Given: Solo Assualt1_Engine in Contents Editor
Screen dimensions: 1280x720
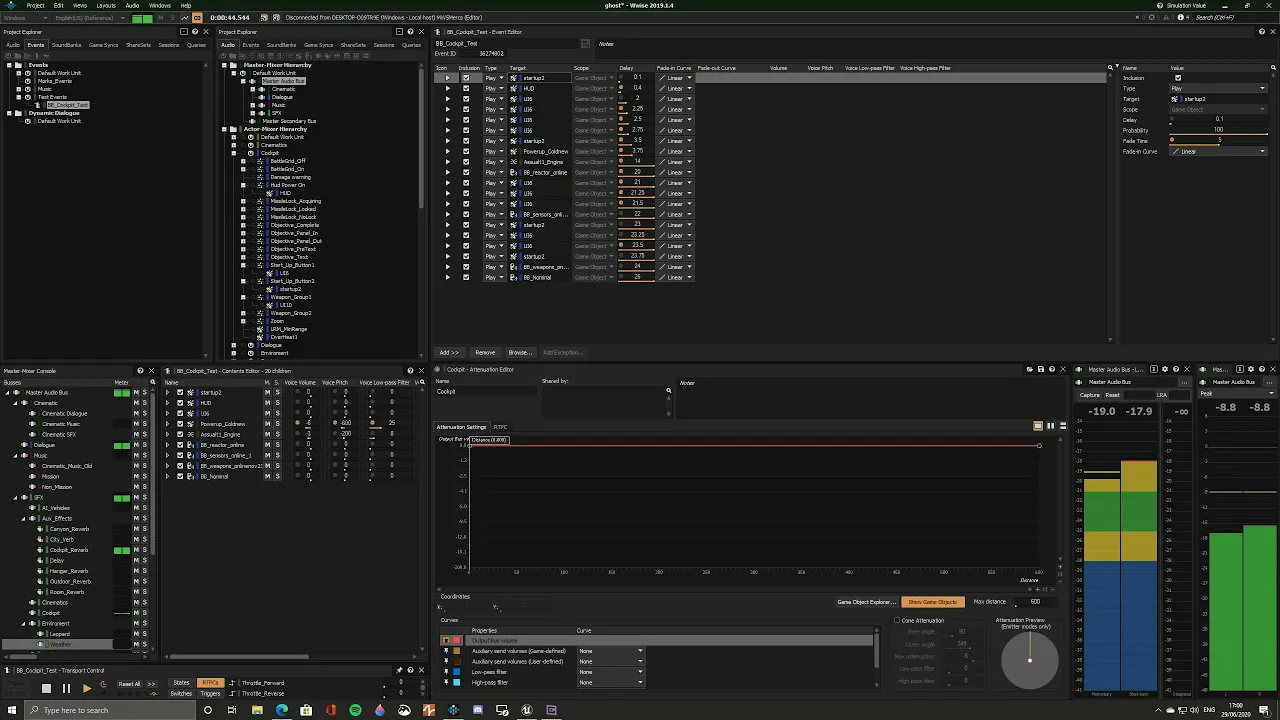Looking at the screenshot, I should tap(277, 434).
